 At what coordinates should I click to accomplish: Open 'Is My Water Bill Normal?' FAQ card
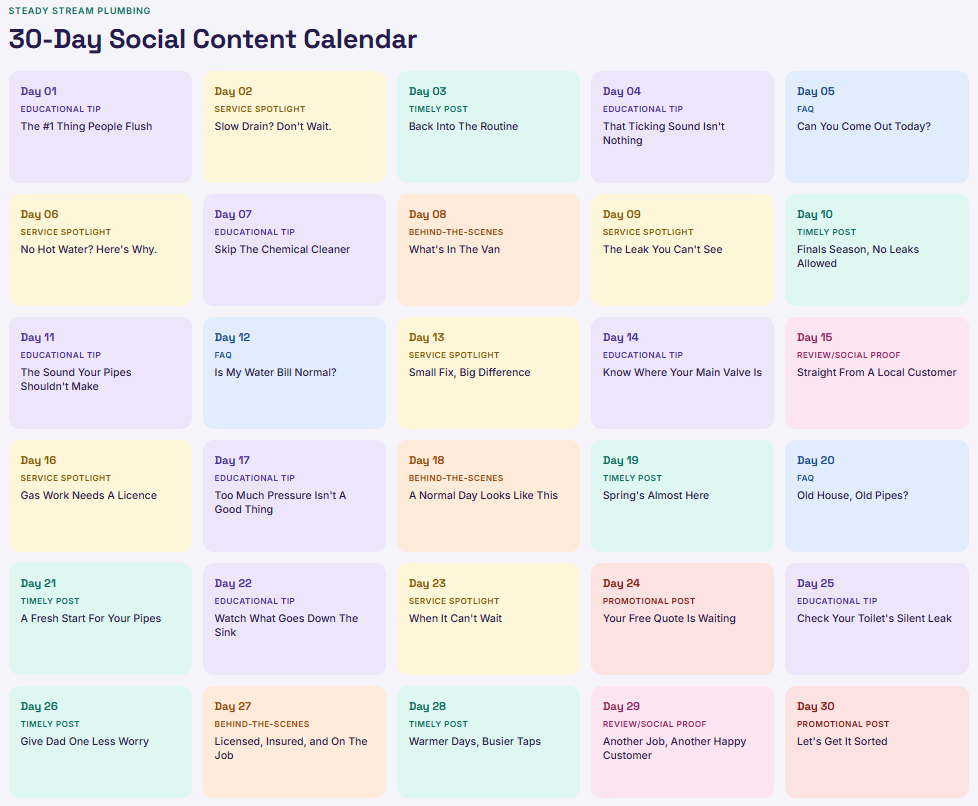tap(294, 372)
